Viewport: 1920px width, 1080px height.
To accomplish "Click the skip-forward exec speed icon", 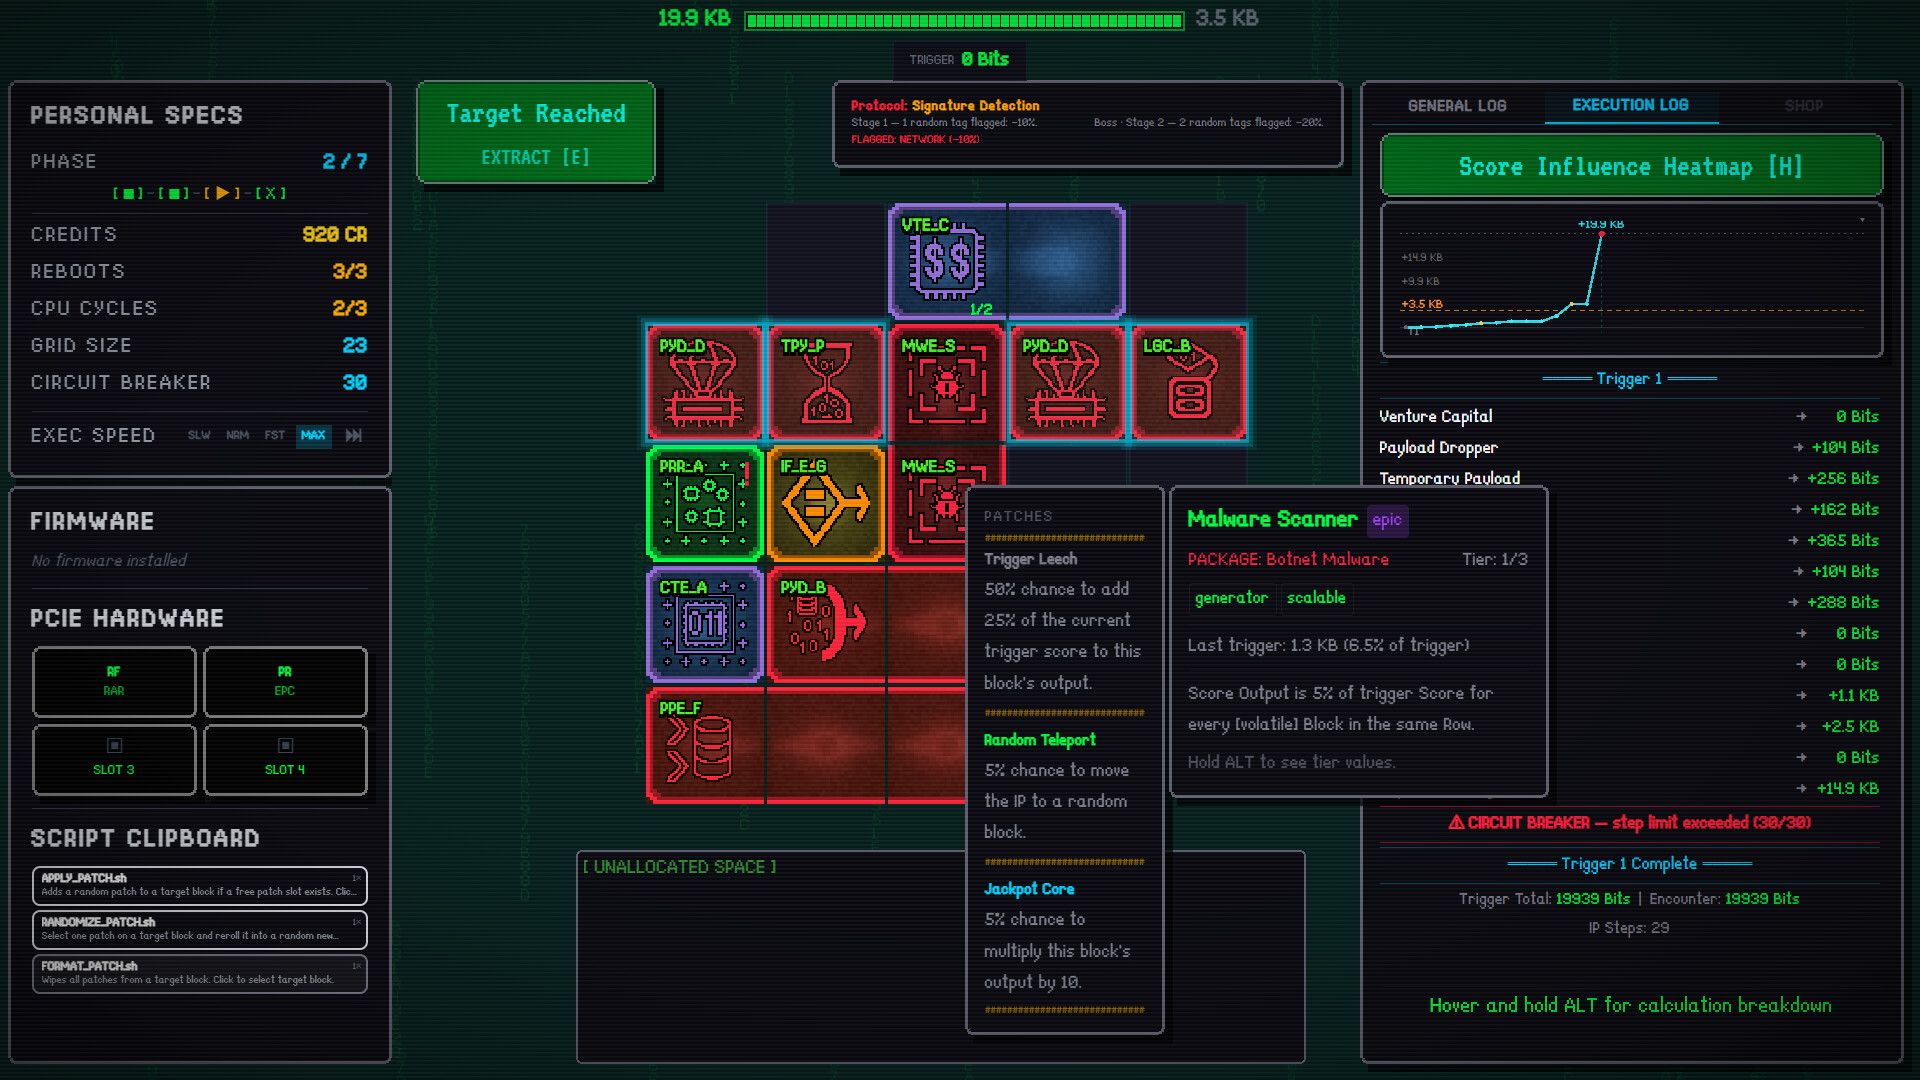I will click(x=354, y=435).
